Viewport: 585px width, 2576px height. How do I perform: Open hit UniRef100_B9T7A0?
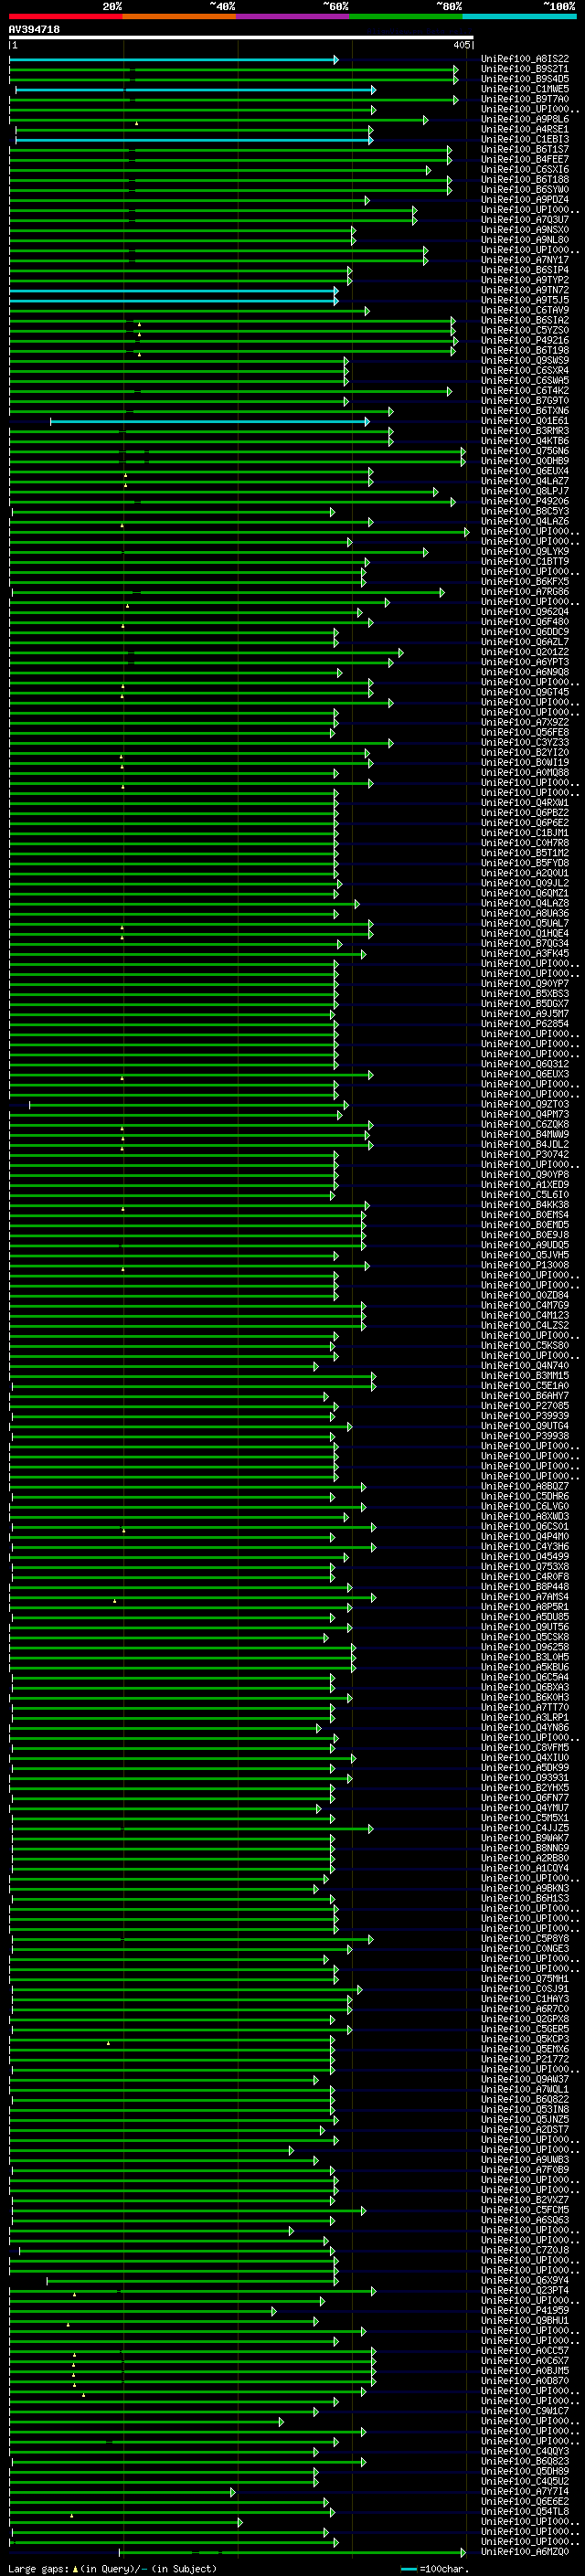coord(525,99)
